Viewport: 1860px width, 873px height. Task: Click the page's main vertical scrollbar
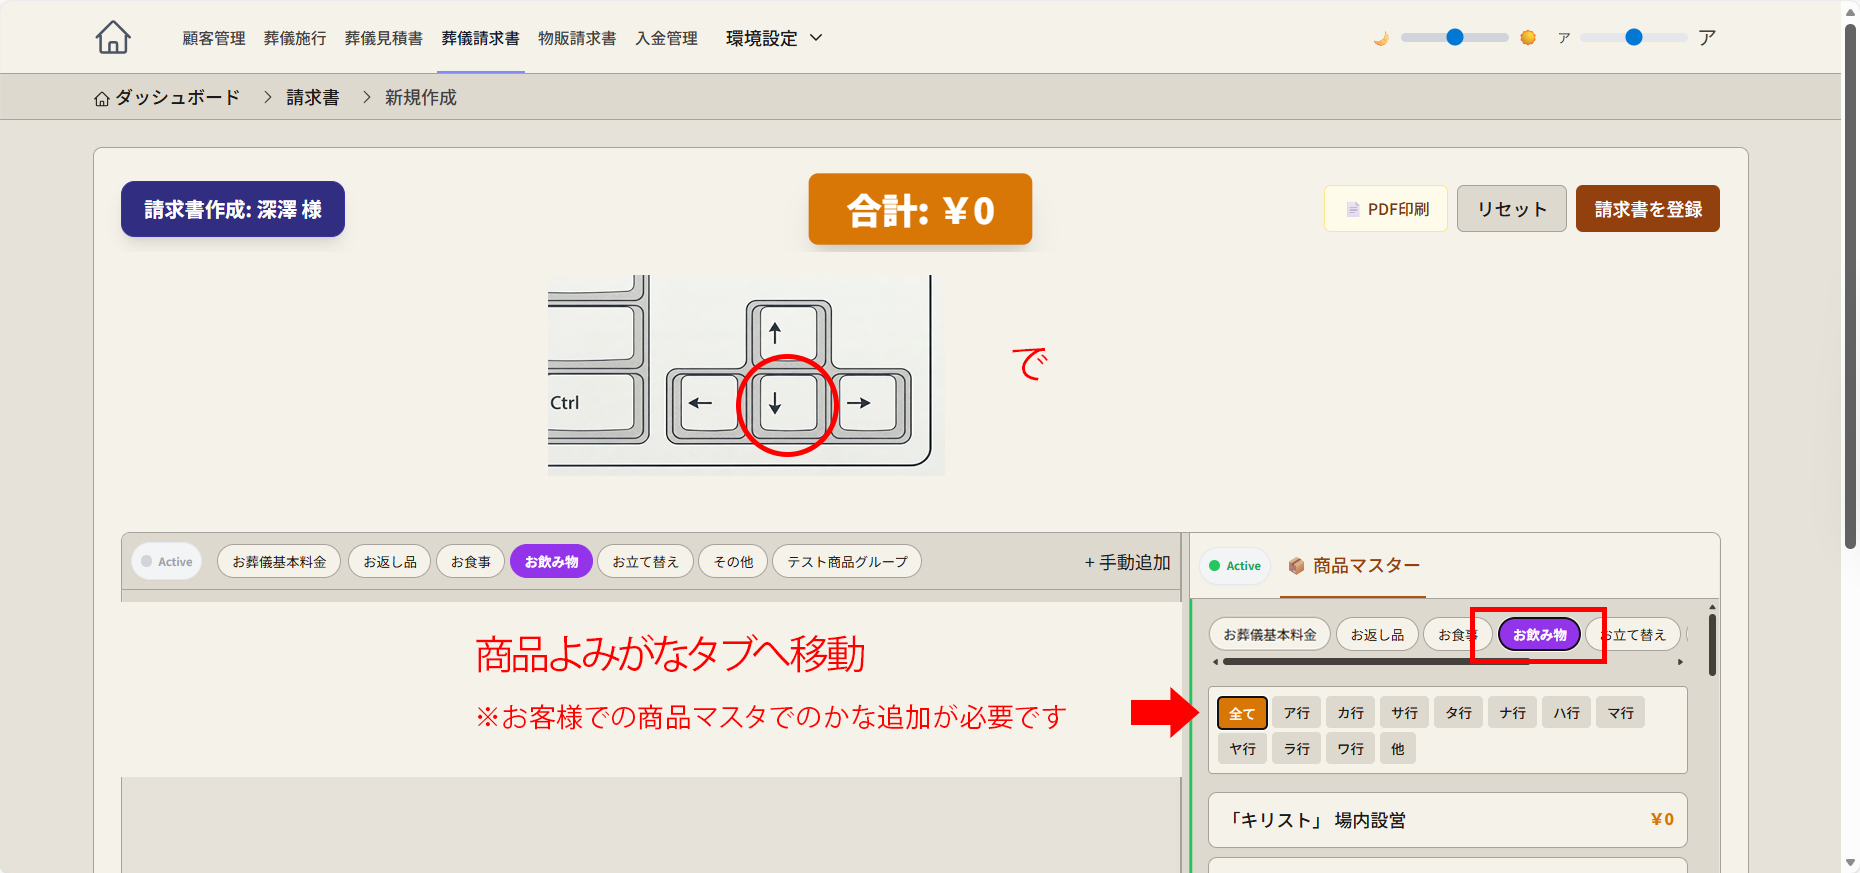tap(1850, 285)
